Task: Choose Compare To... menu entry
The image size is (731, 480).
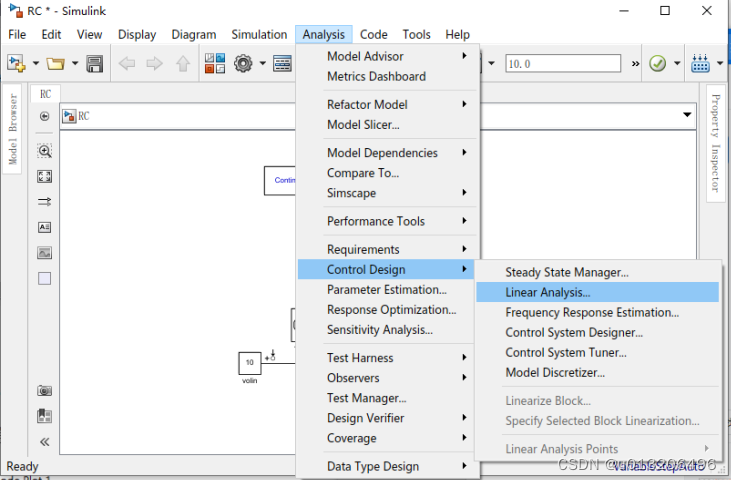Action: [388, 173]
